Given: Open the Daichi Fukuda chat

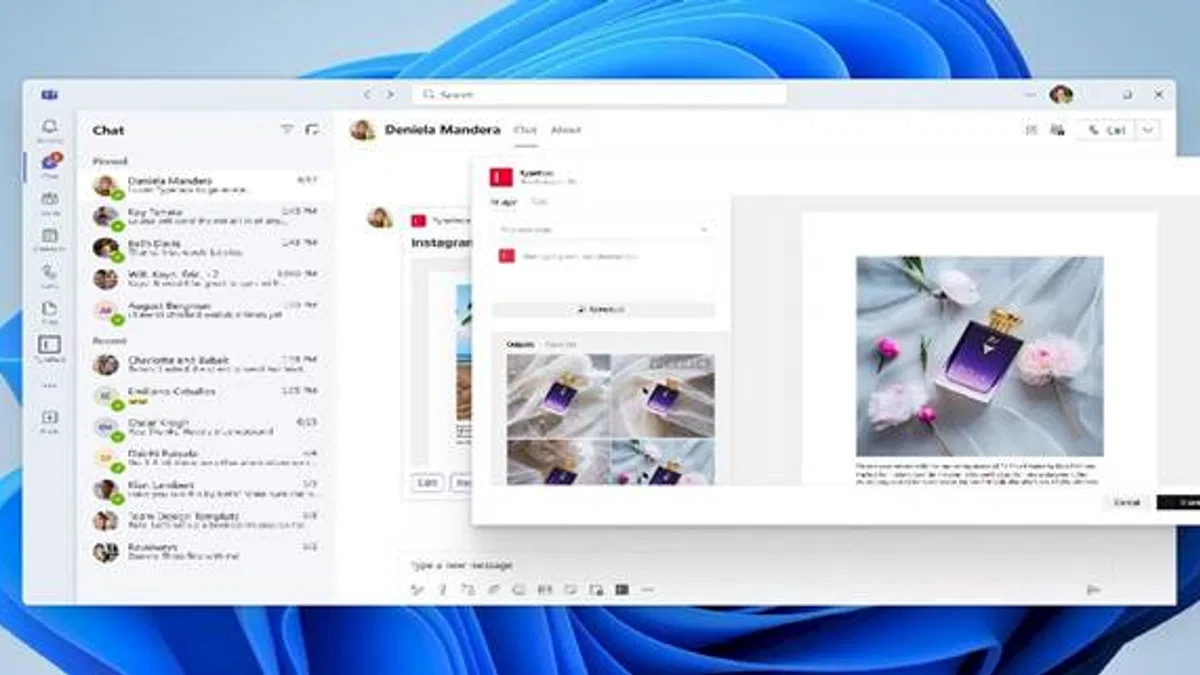Looking at the screenshot, I should (205, 458).
